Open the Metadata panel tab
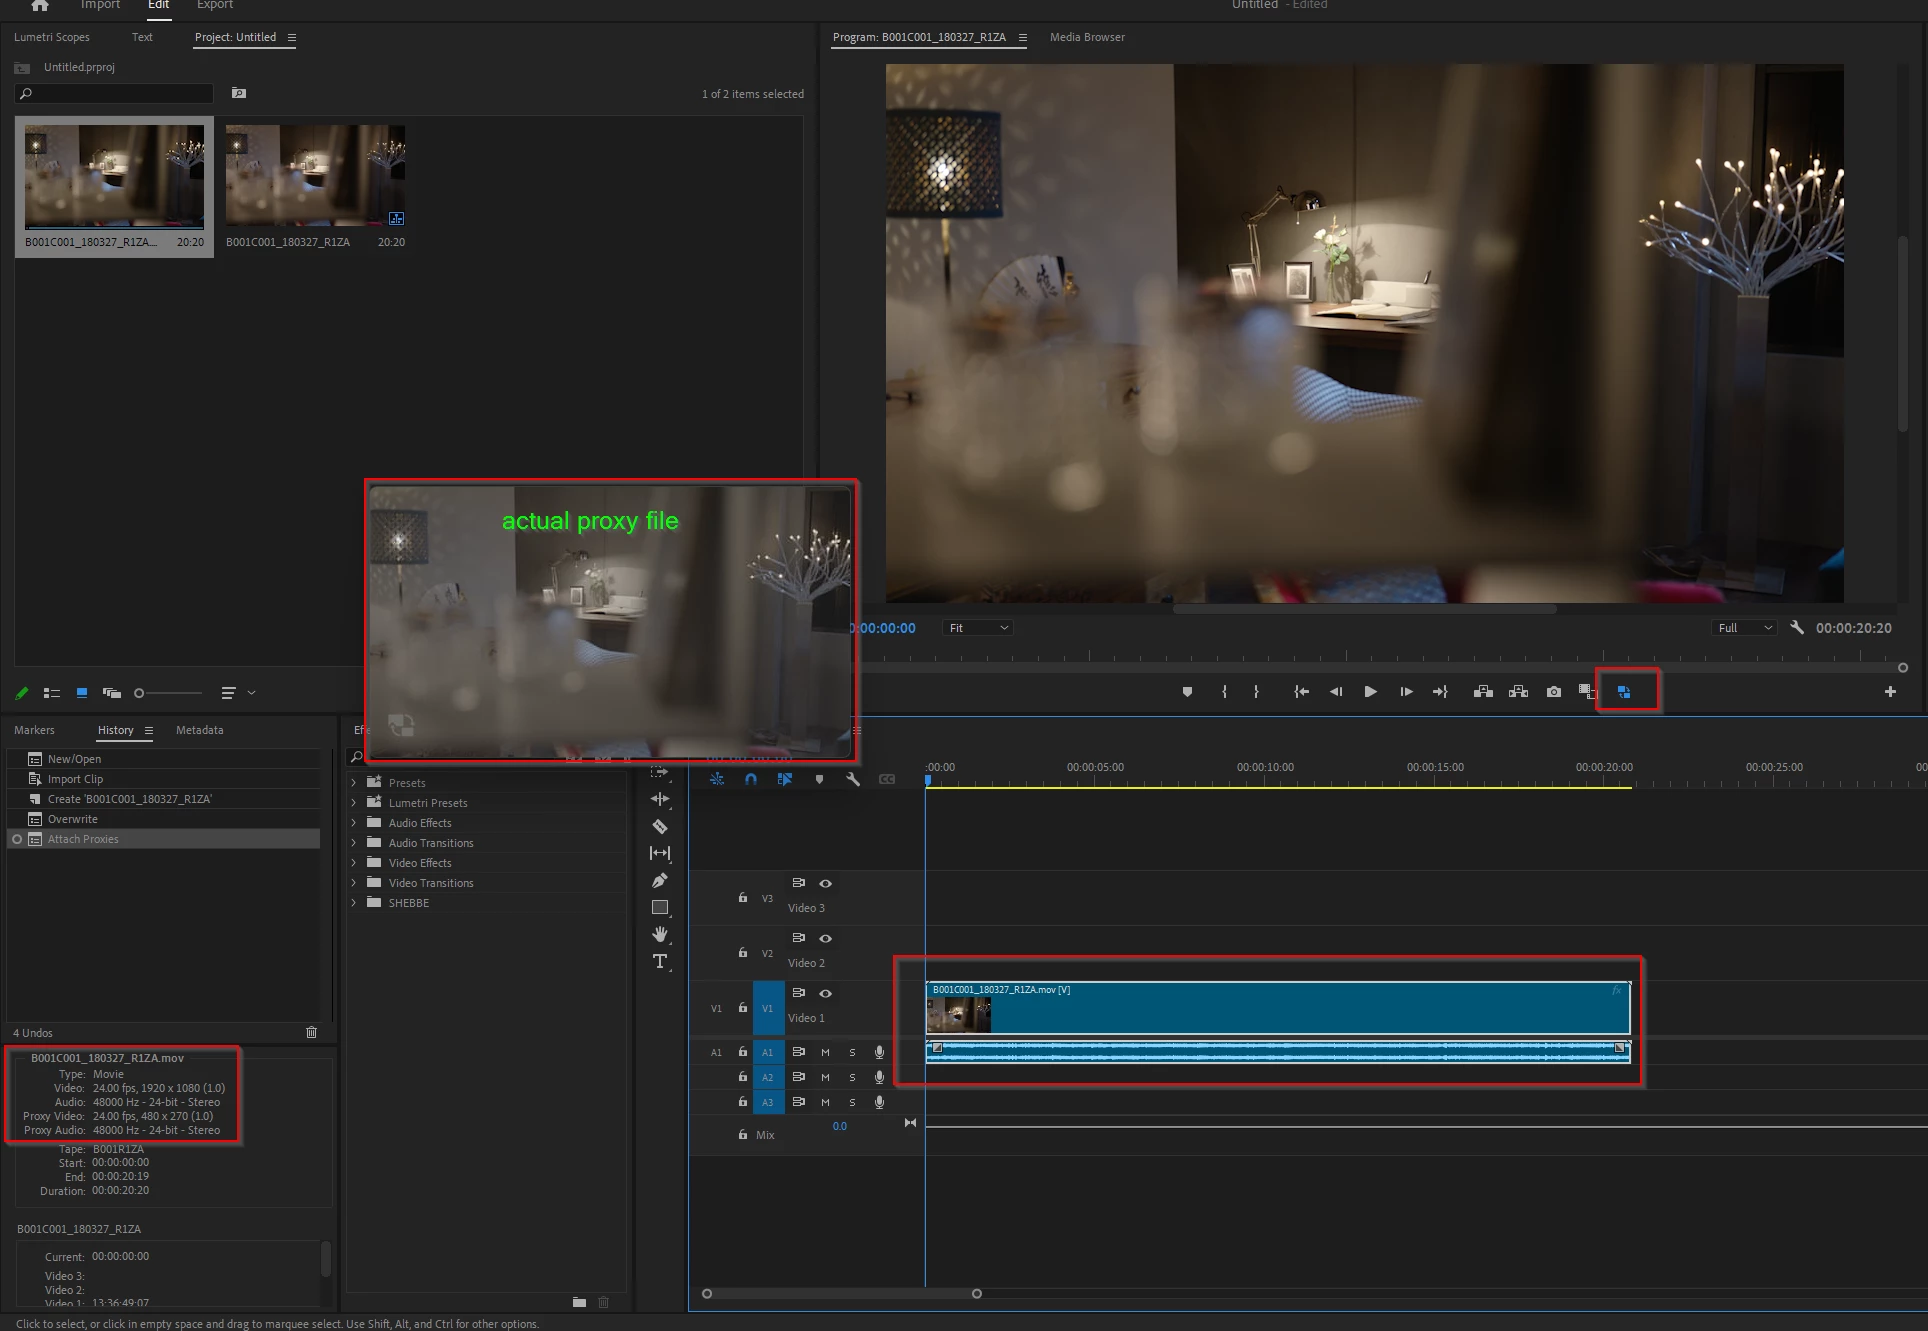Image resolution: width=1928 pixels, height=1331 pixels. tap(199, 730)
